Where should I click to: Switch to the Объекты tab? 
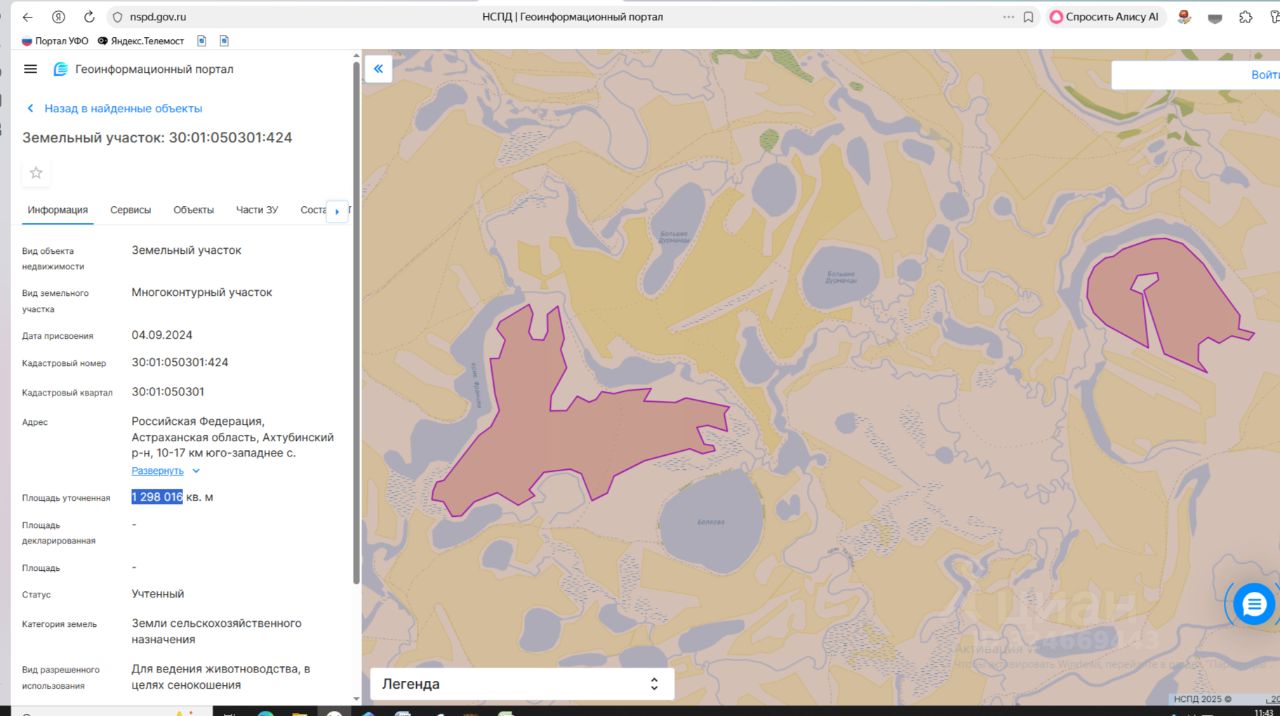click(x=194, y=210)
